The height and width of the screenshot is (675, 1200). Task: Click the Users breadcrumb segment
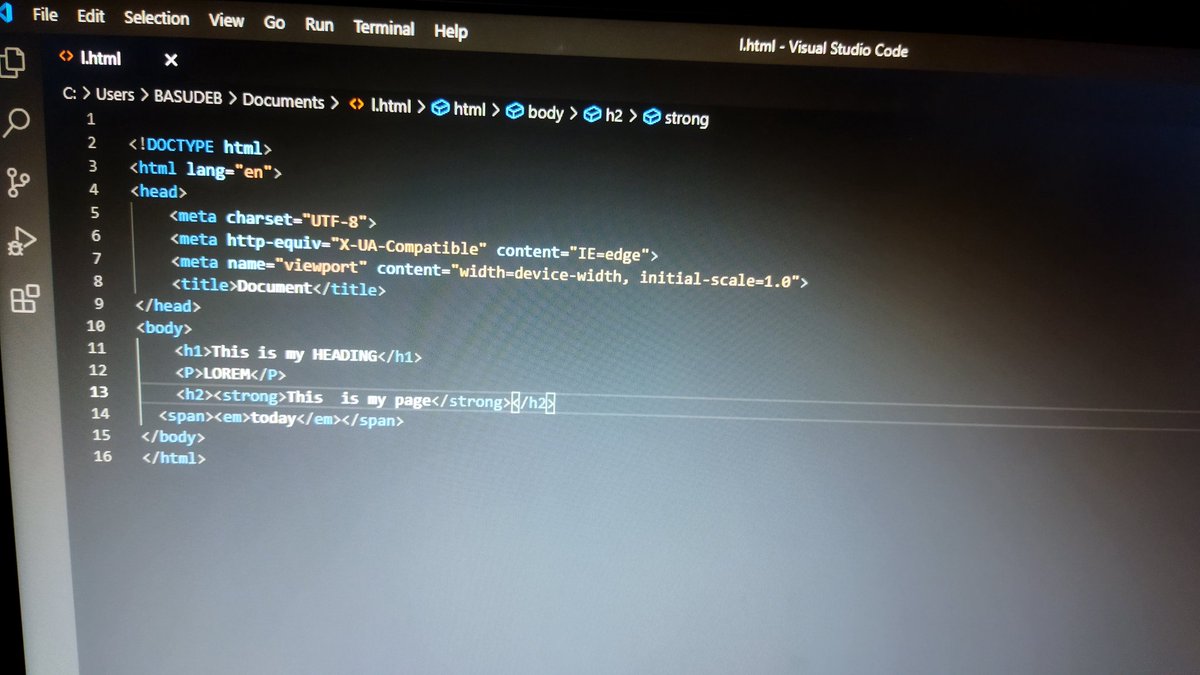tap(115, 94)
